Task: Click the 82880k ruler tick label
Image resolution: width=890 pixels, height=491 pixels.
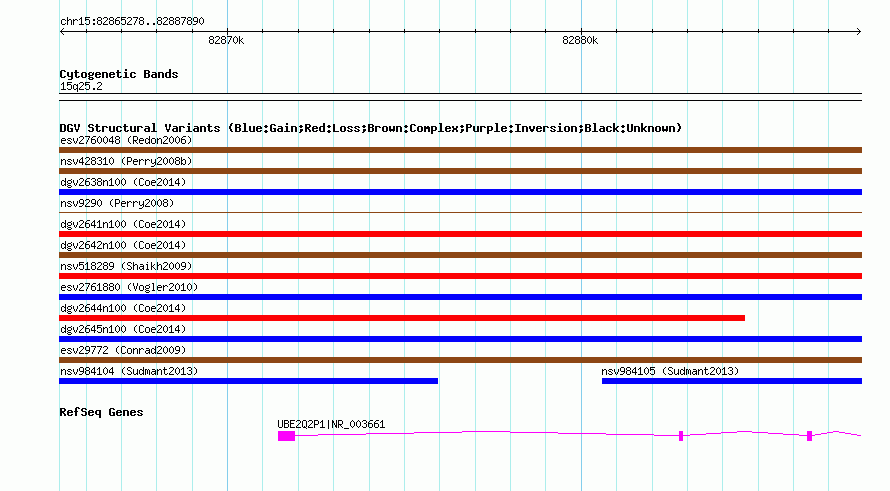Action: coord(580,40)
